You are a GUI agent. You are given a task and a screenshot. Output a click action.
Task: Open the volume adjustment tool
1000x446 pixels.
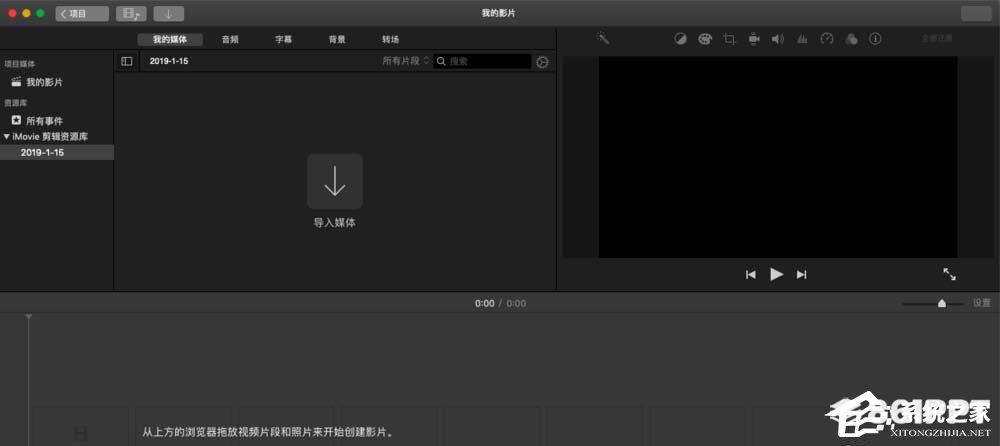tap(777, 39)
